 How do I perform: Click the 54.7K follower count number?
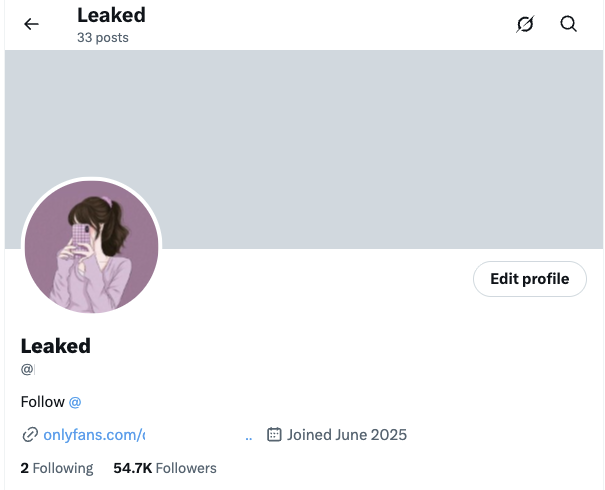pyautogui.click(x=133, y=468)
